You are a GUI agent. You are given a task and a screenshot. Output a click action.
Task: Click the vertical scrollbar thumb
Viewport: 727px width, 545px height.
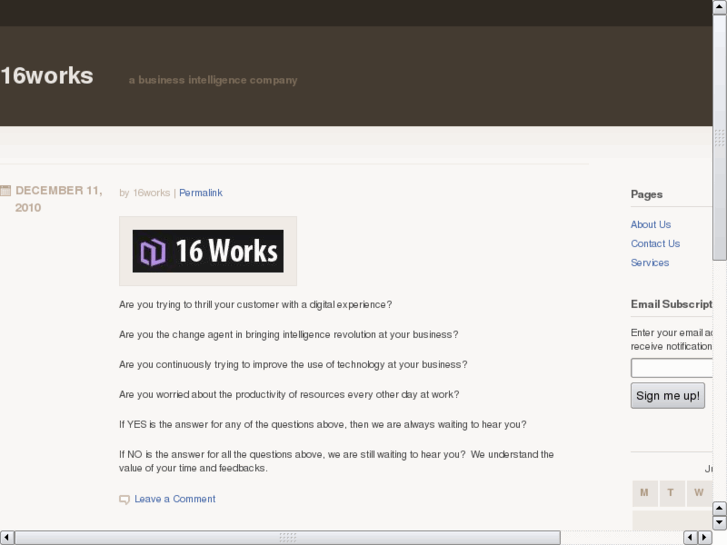720,137
